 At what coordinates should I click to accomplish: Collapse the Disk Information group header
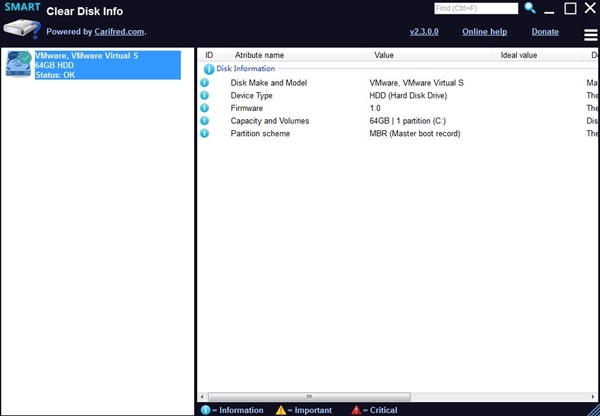245,69
